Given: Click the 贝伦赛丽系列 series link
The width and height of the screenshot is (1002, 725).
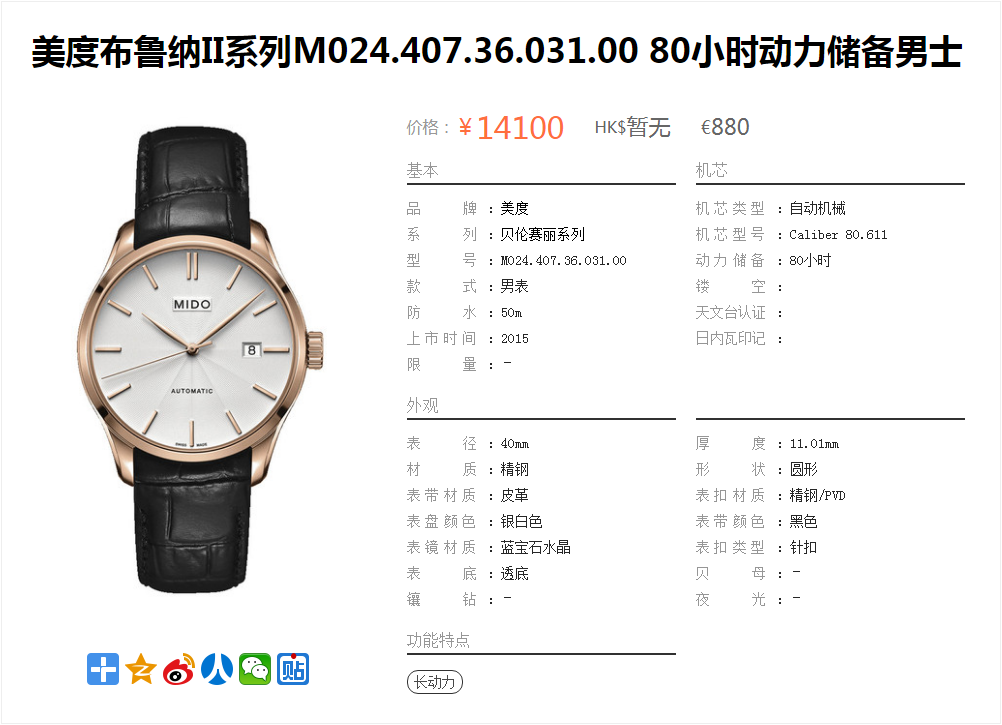Looking at the screenshot, I should (x=543, y=234).
